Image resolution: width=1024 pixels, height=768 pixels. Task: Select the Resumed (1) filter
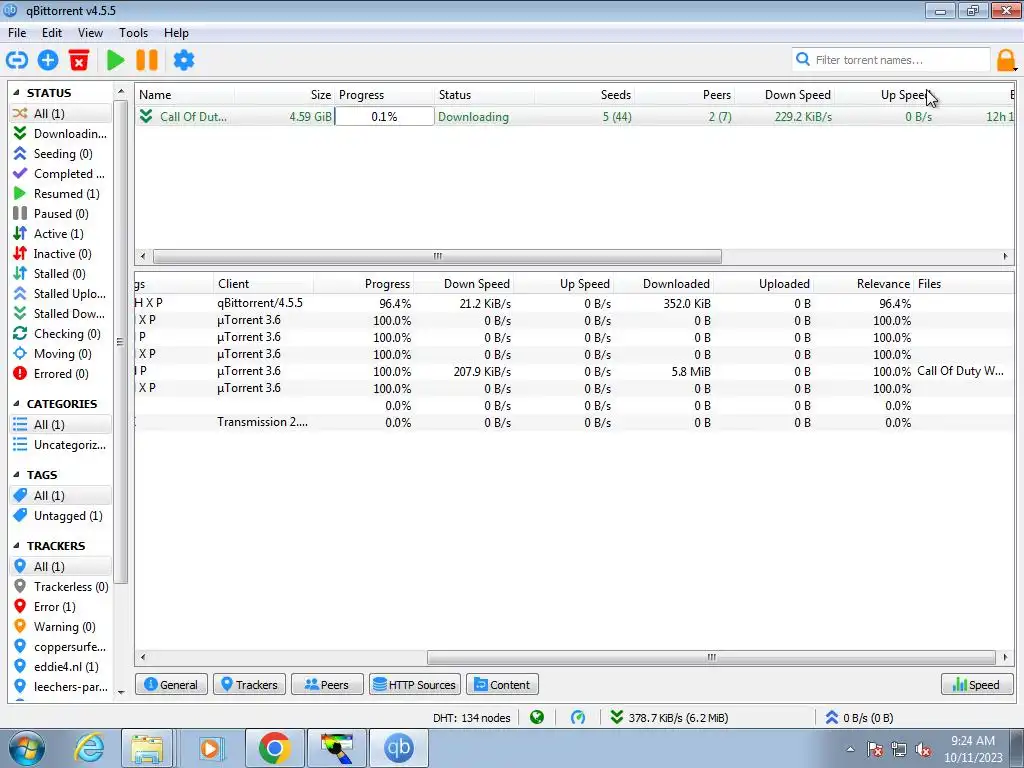[x=60, y=194]
